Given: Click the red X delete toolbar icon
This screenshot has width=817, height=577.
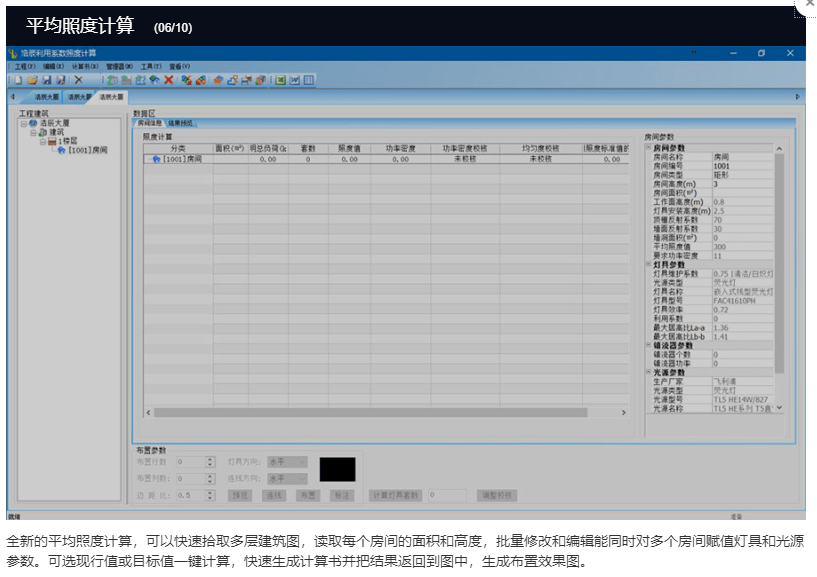Looking at the screenshot, I should [168, 80].
